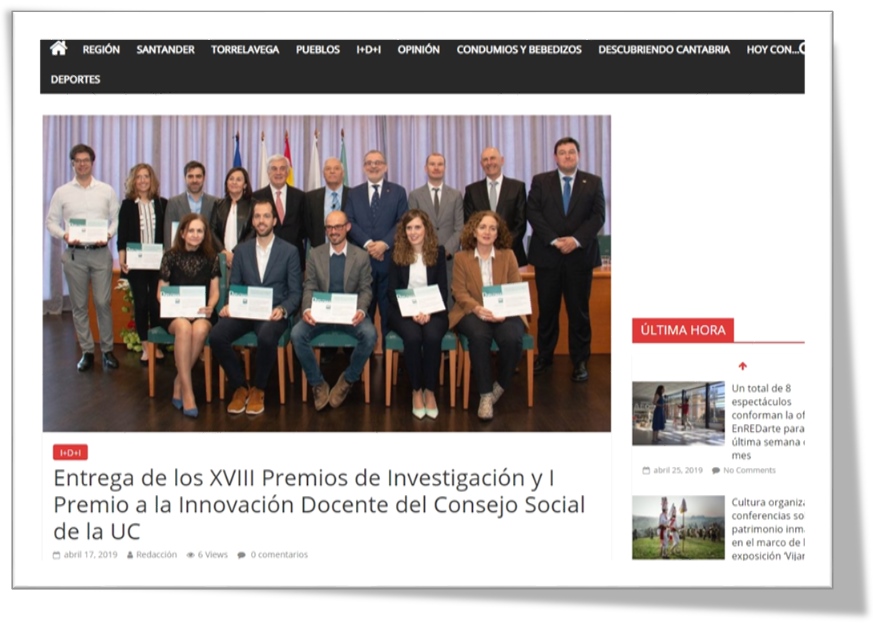Read the 'Un total de 8 espectáculos' story

tap(768, 422)
